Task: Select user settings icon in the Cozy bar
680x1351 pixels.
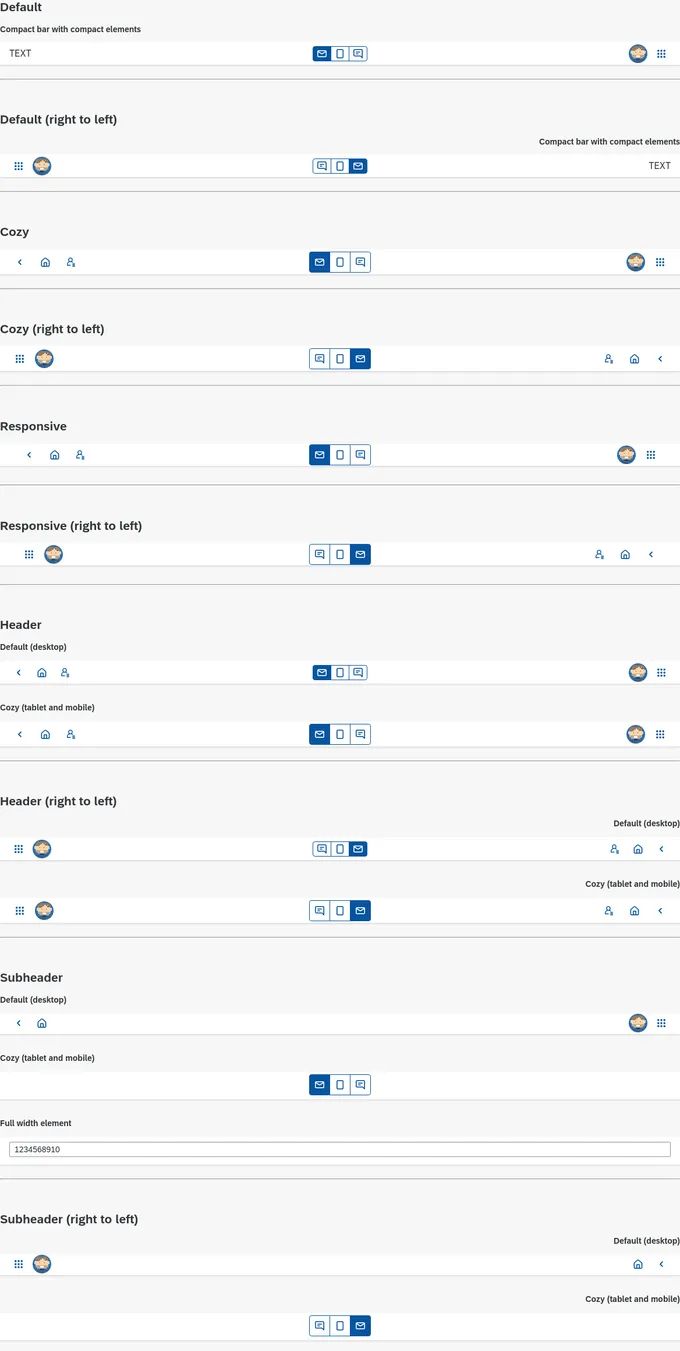Action: (x=71, y=262)
